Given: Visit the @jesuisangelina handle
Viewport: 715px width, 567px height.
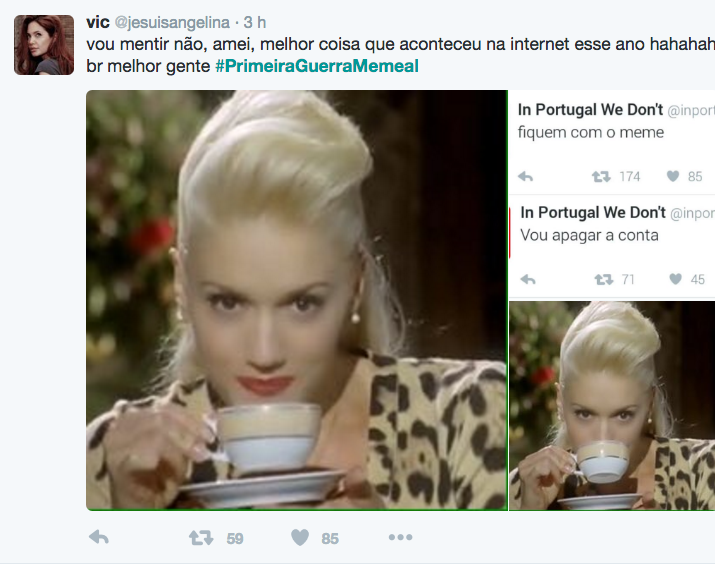Looking at the screenshot, I should pos(172,22).
